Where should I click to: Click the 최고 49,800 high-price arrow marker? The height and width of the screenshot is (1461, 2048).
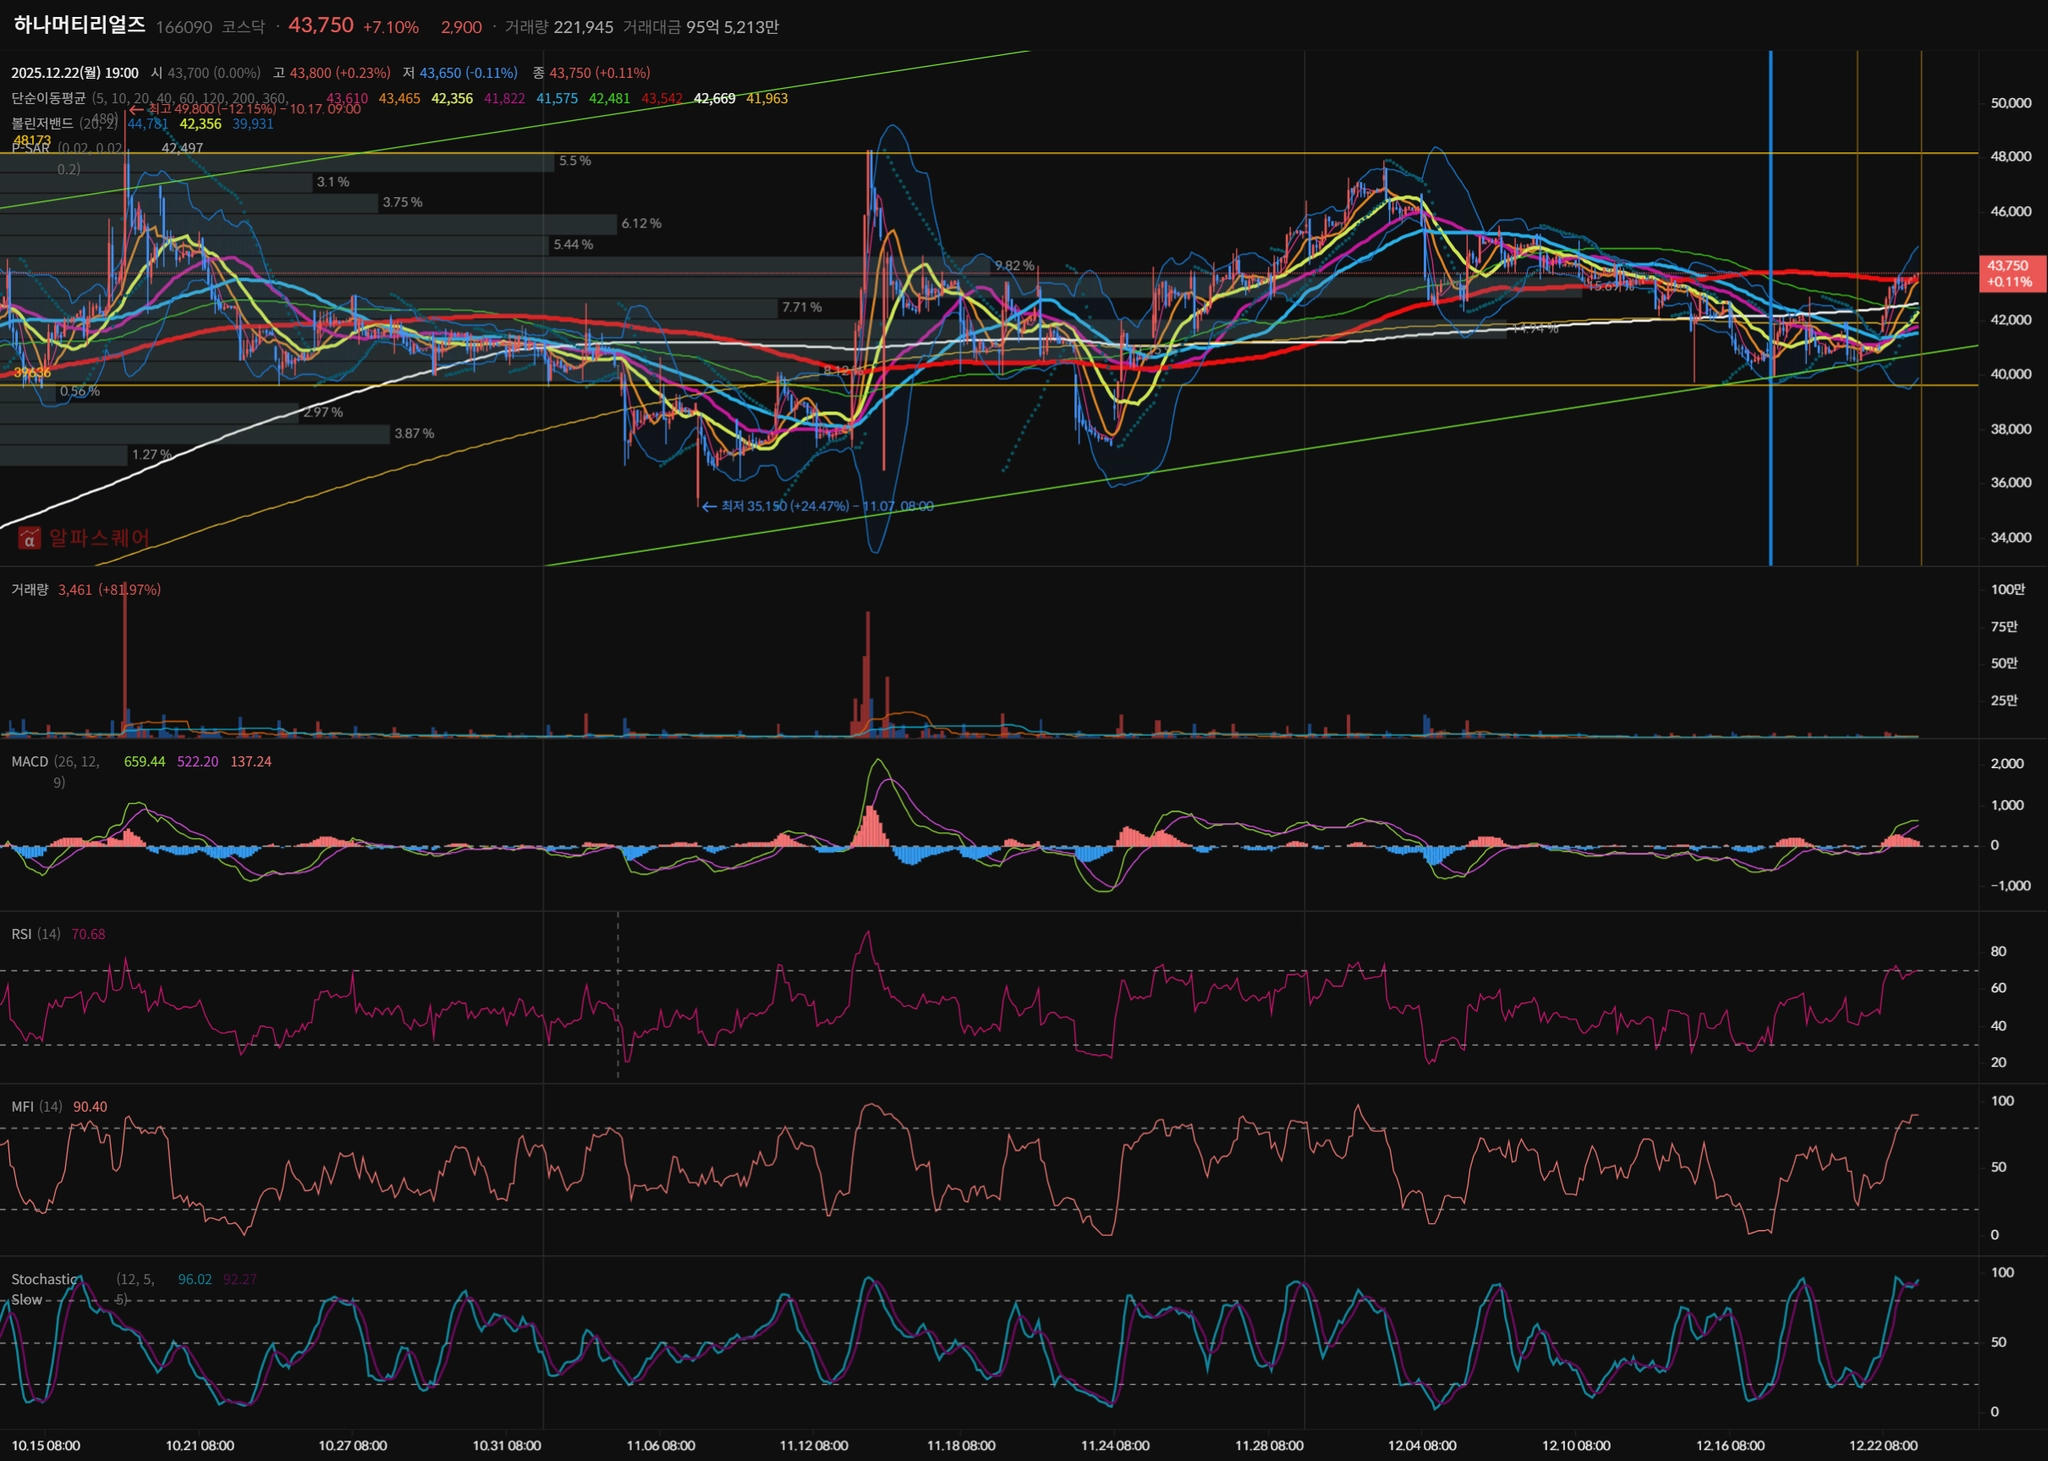(136, 109)
